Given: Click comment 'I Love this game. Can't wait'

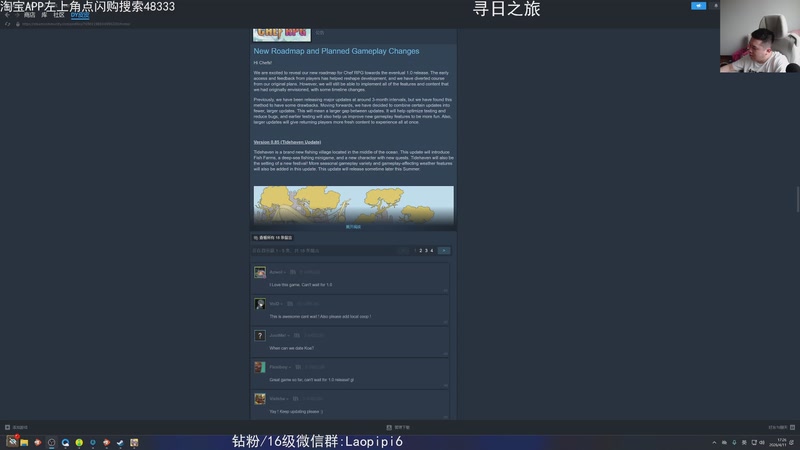Looking at the screenshot, I should pos(301,285).
